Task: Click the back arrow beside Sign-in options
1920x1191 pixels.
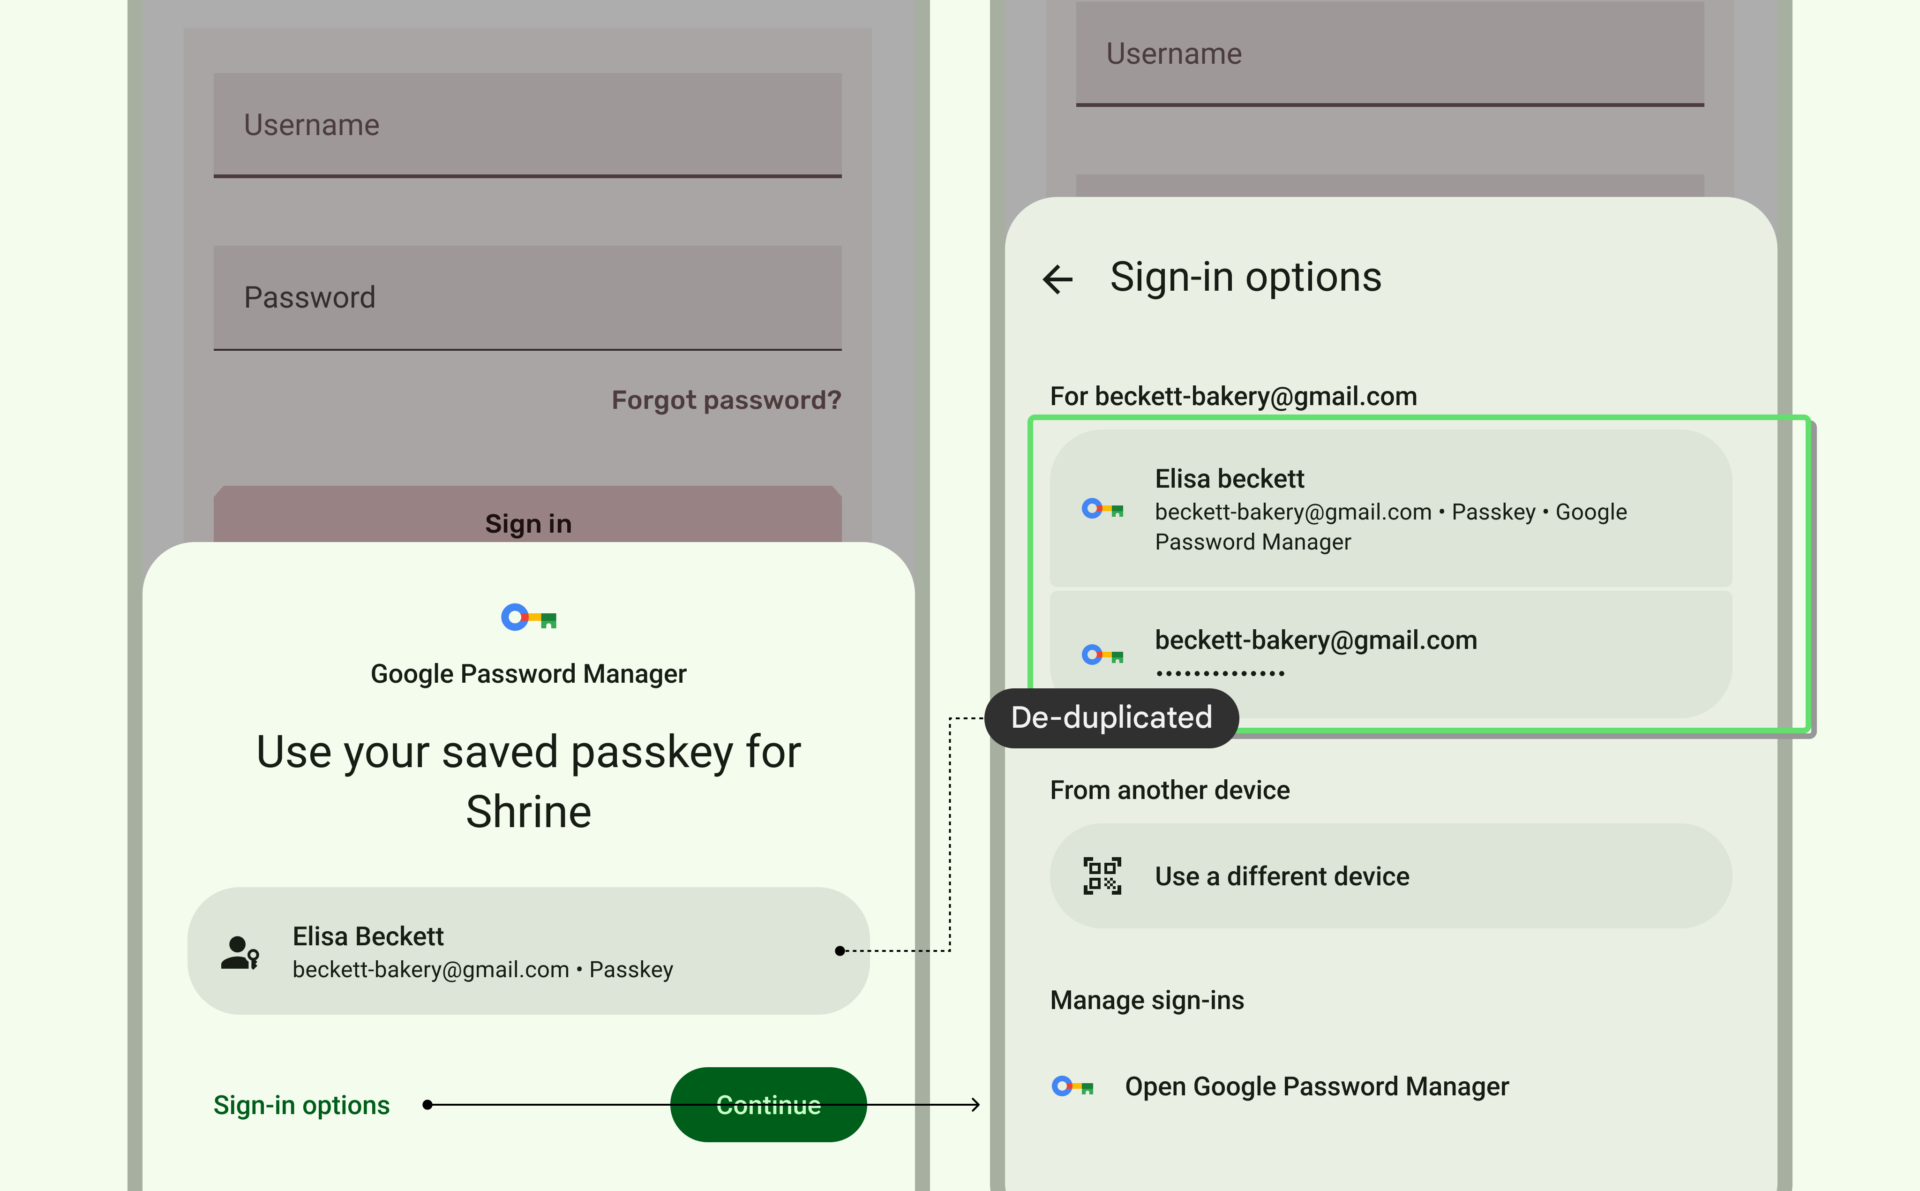Action: (1057, 279)
